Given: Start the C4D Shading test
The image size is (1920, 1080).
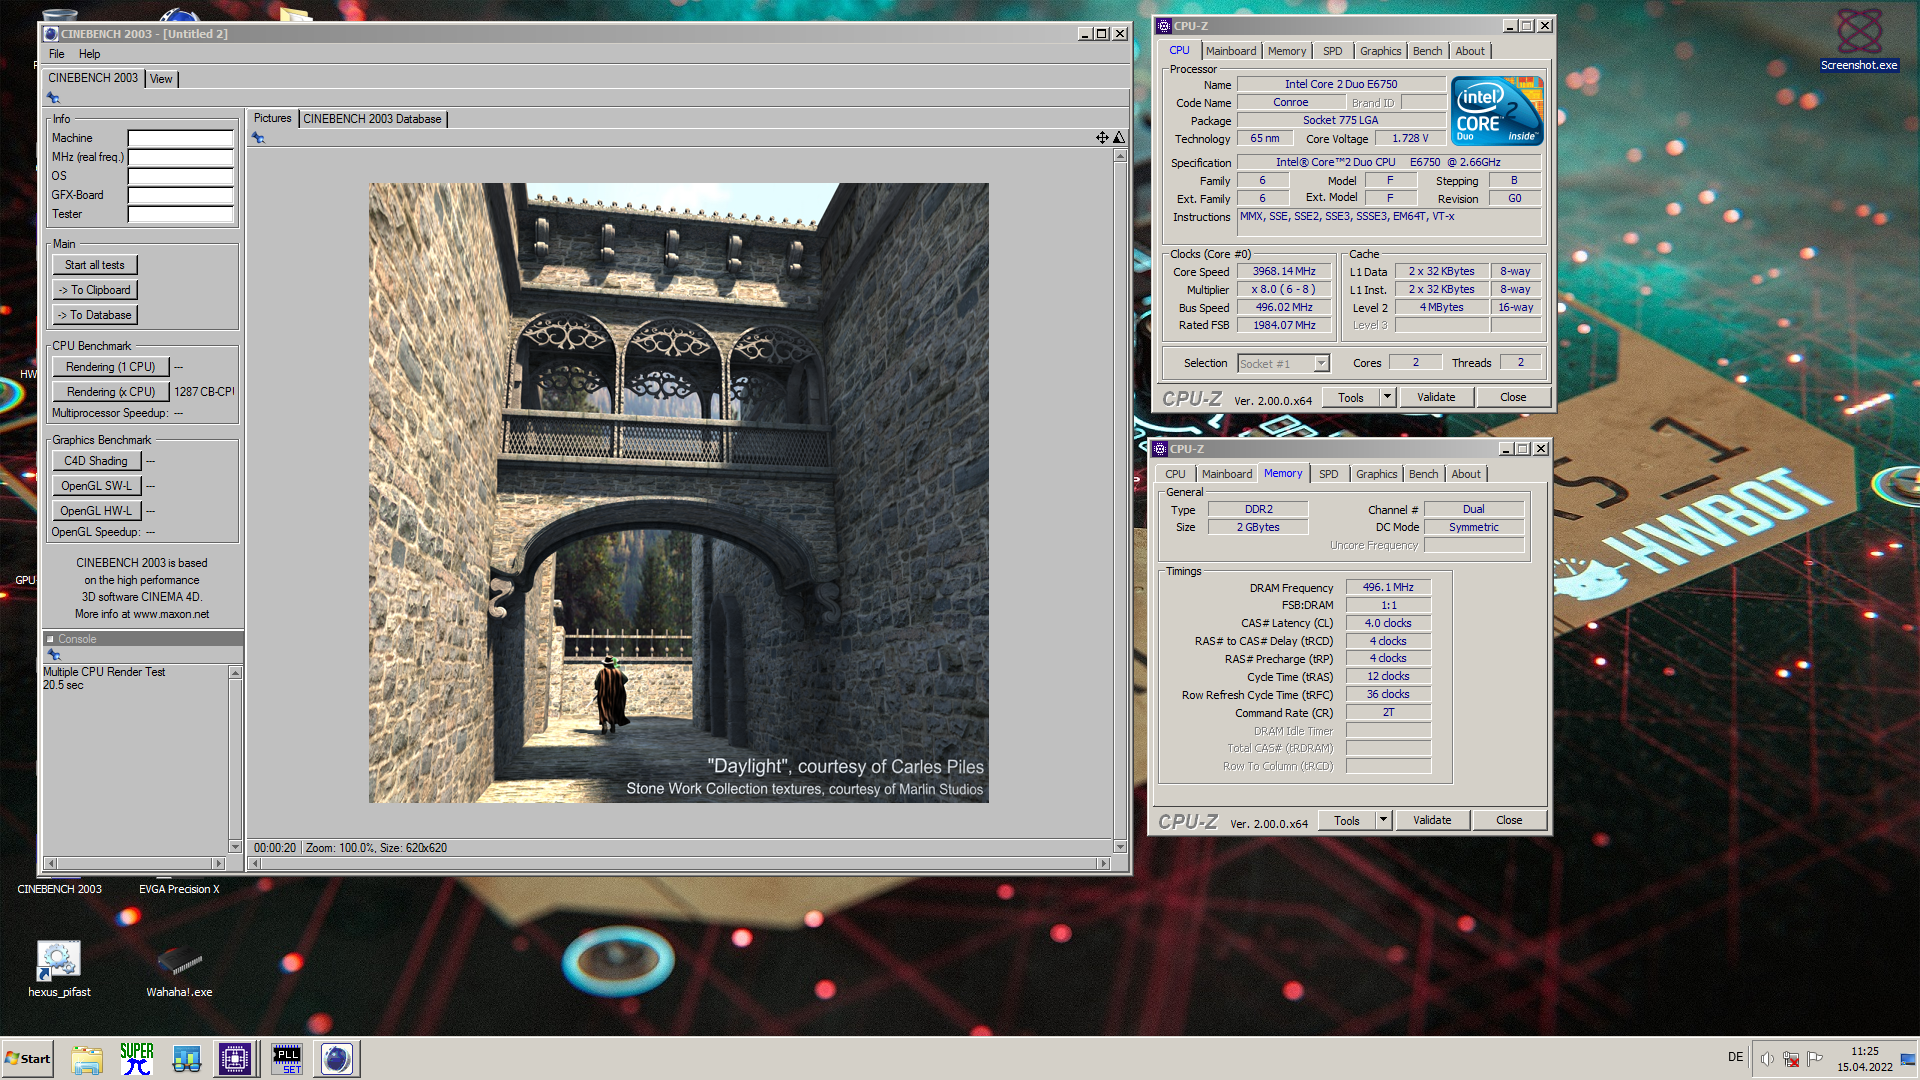Looking at the screenshot, I should 96,461.
